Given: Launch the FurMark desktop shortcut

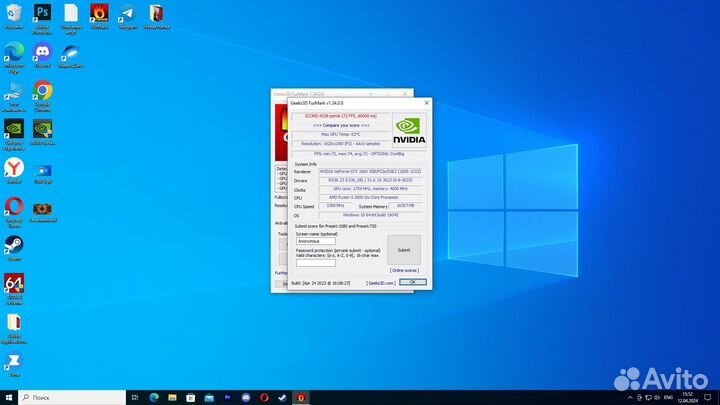Looking at the screenshot, I should click(99, 13).
